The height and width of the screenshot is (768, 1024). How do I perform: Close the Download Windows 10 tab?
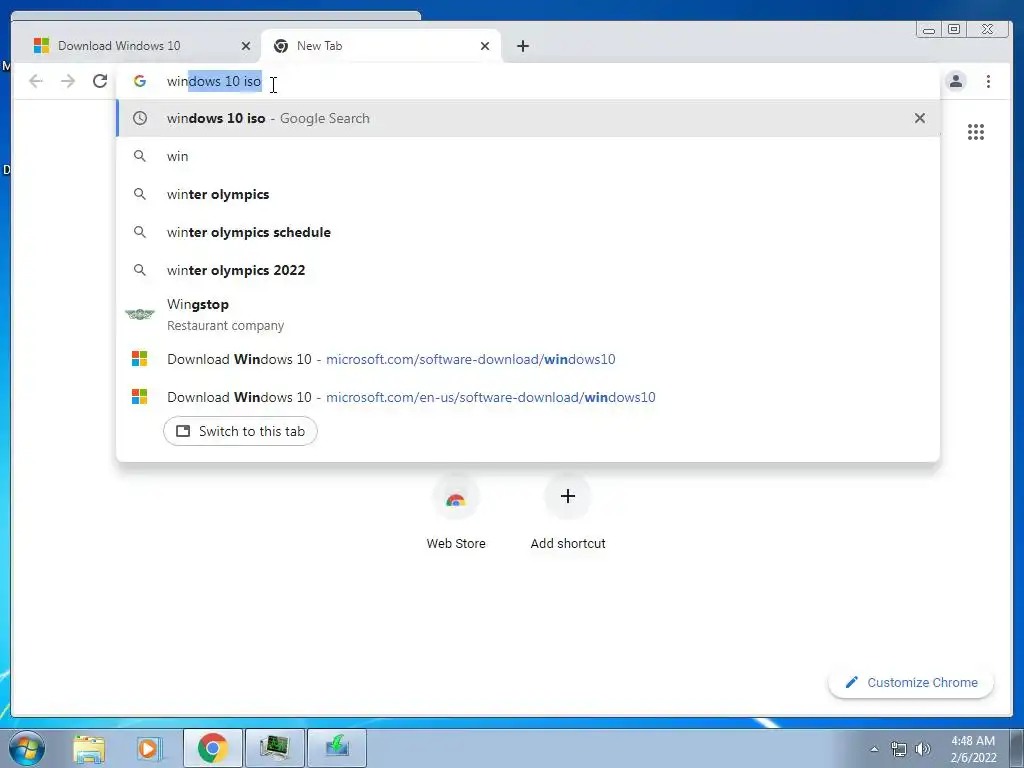coord(246,46)
